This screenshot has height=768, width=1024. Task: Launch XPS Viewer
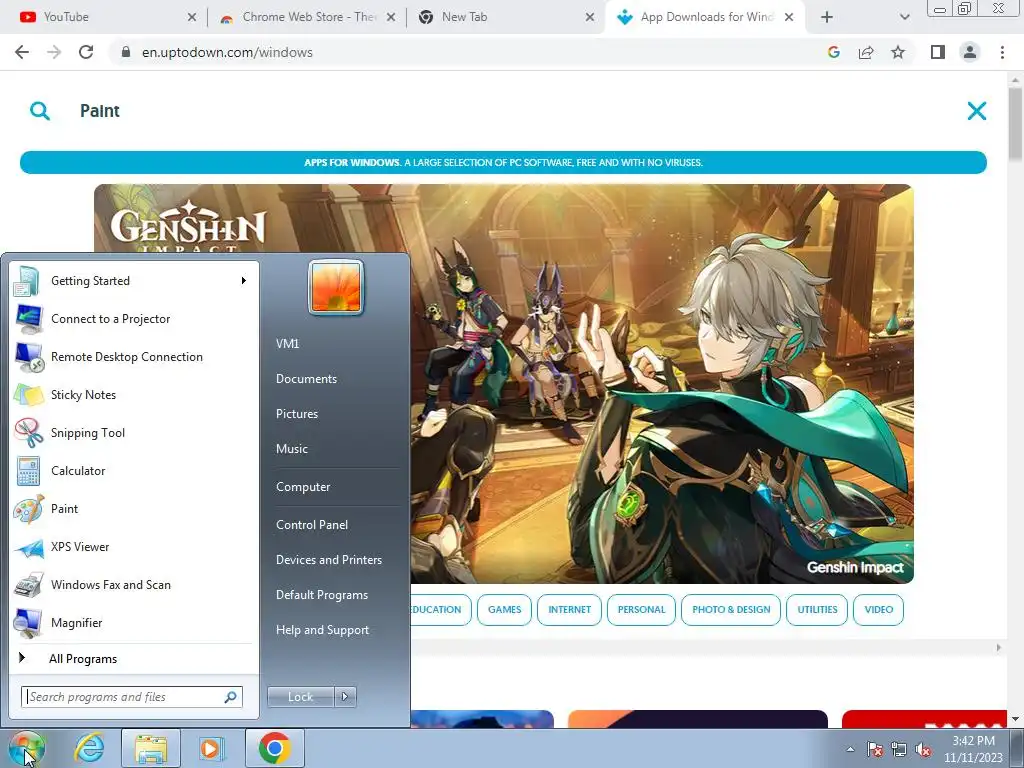[133, 547]
